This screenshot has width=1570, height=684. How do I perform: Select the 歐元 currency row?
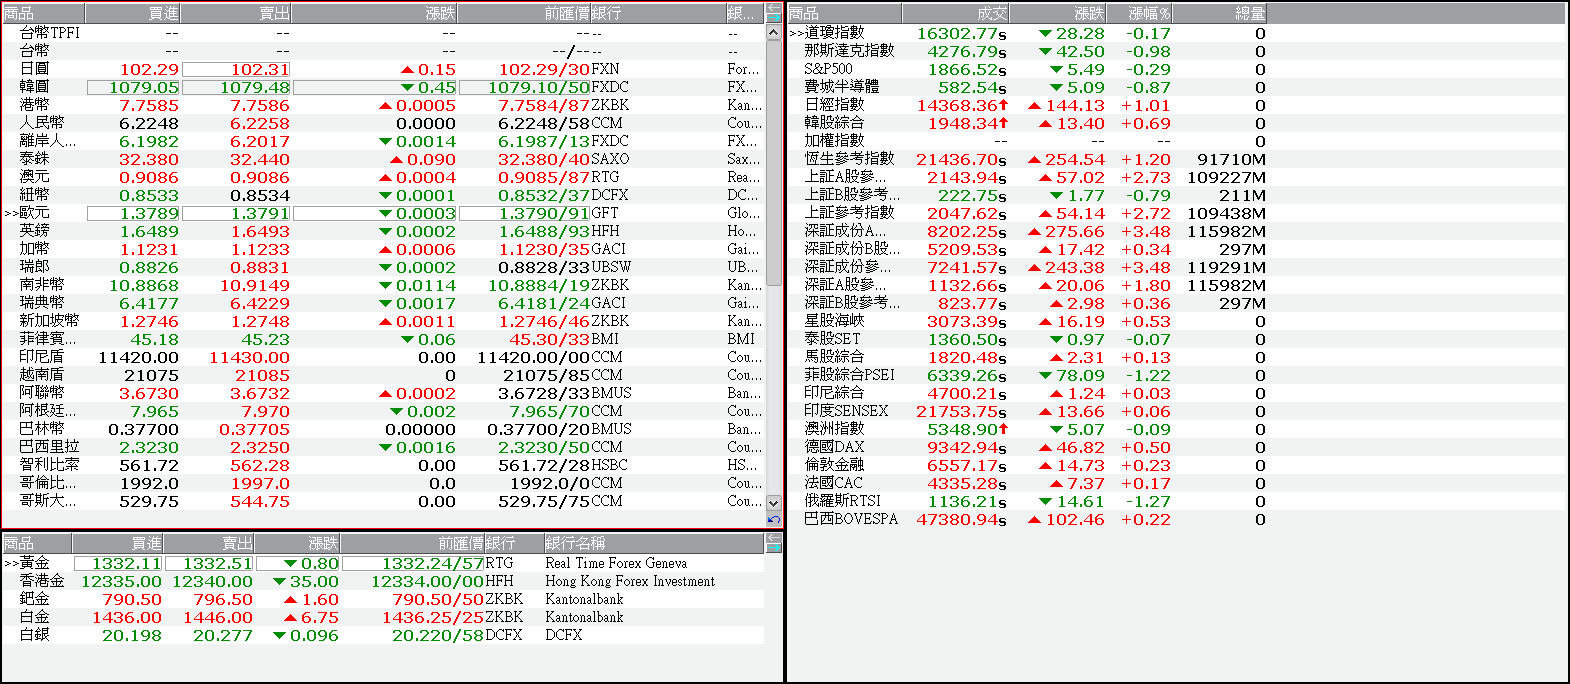383,213
